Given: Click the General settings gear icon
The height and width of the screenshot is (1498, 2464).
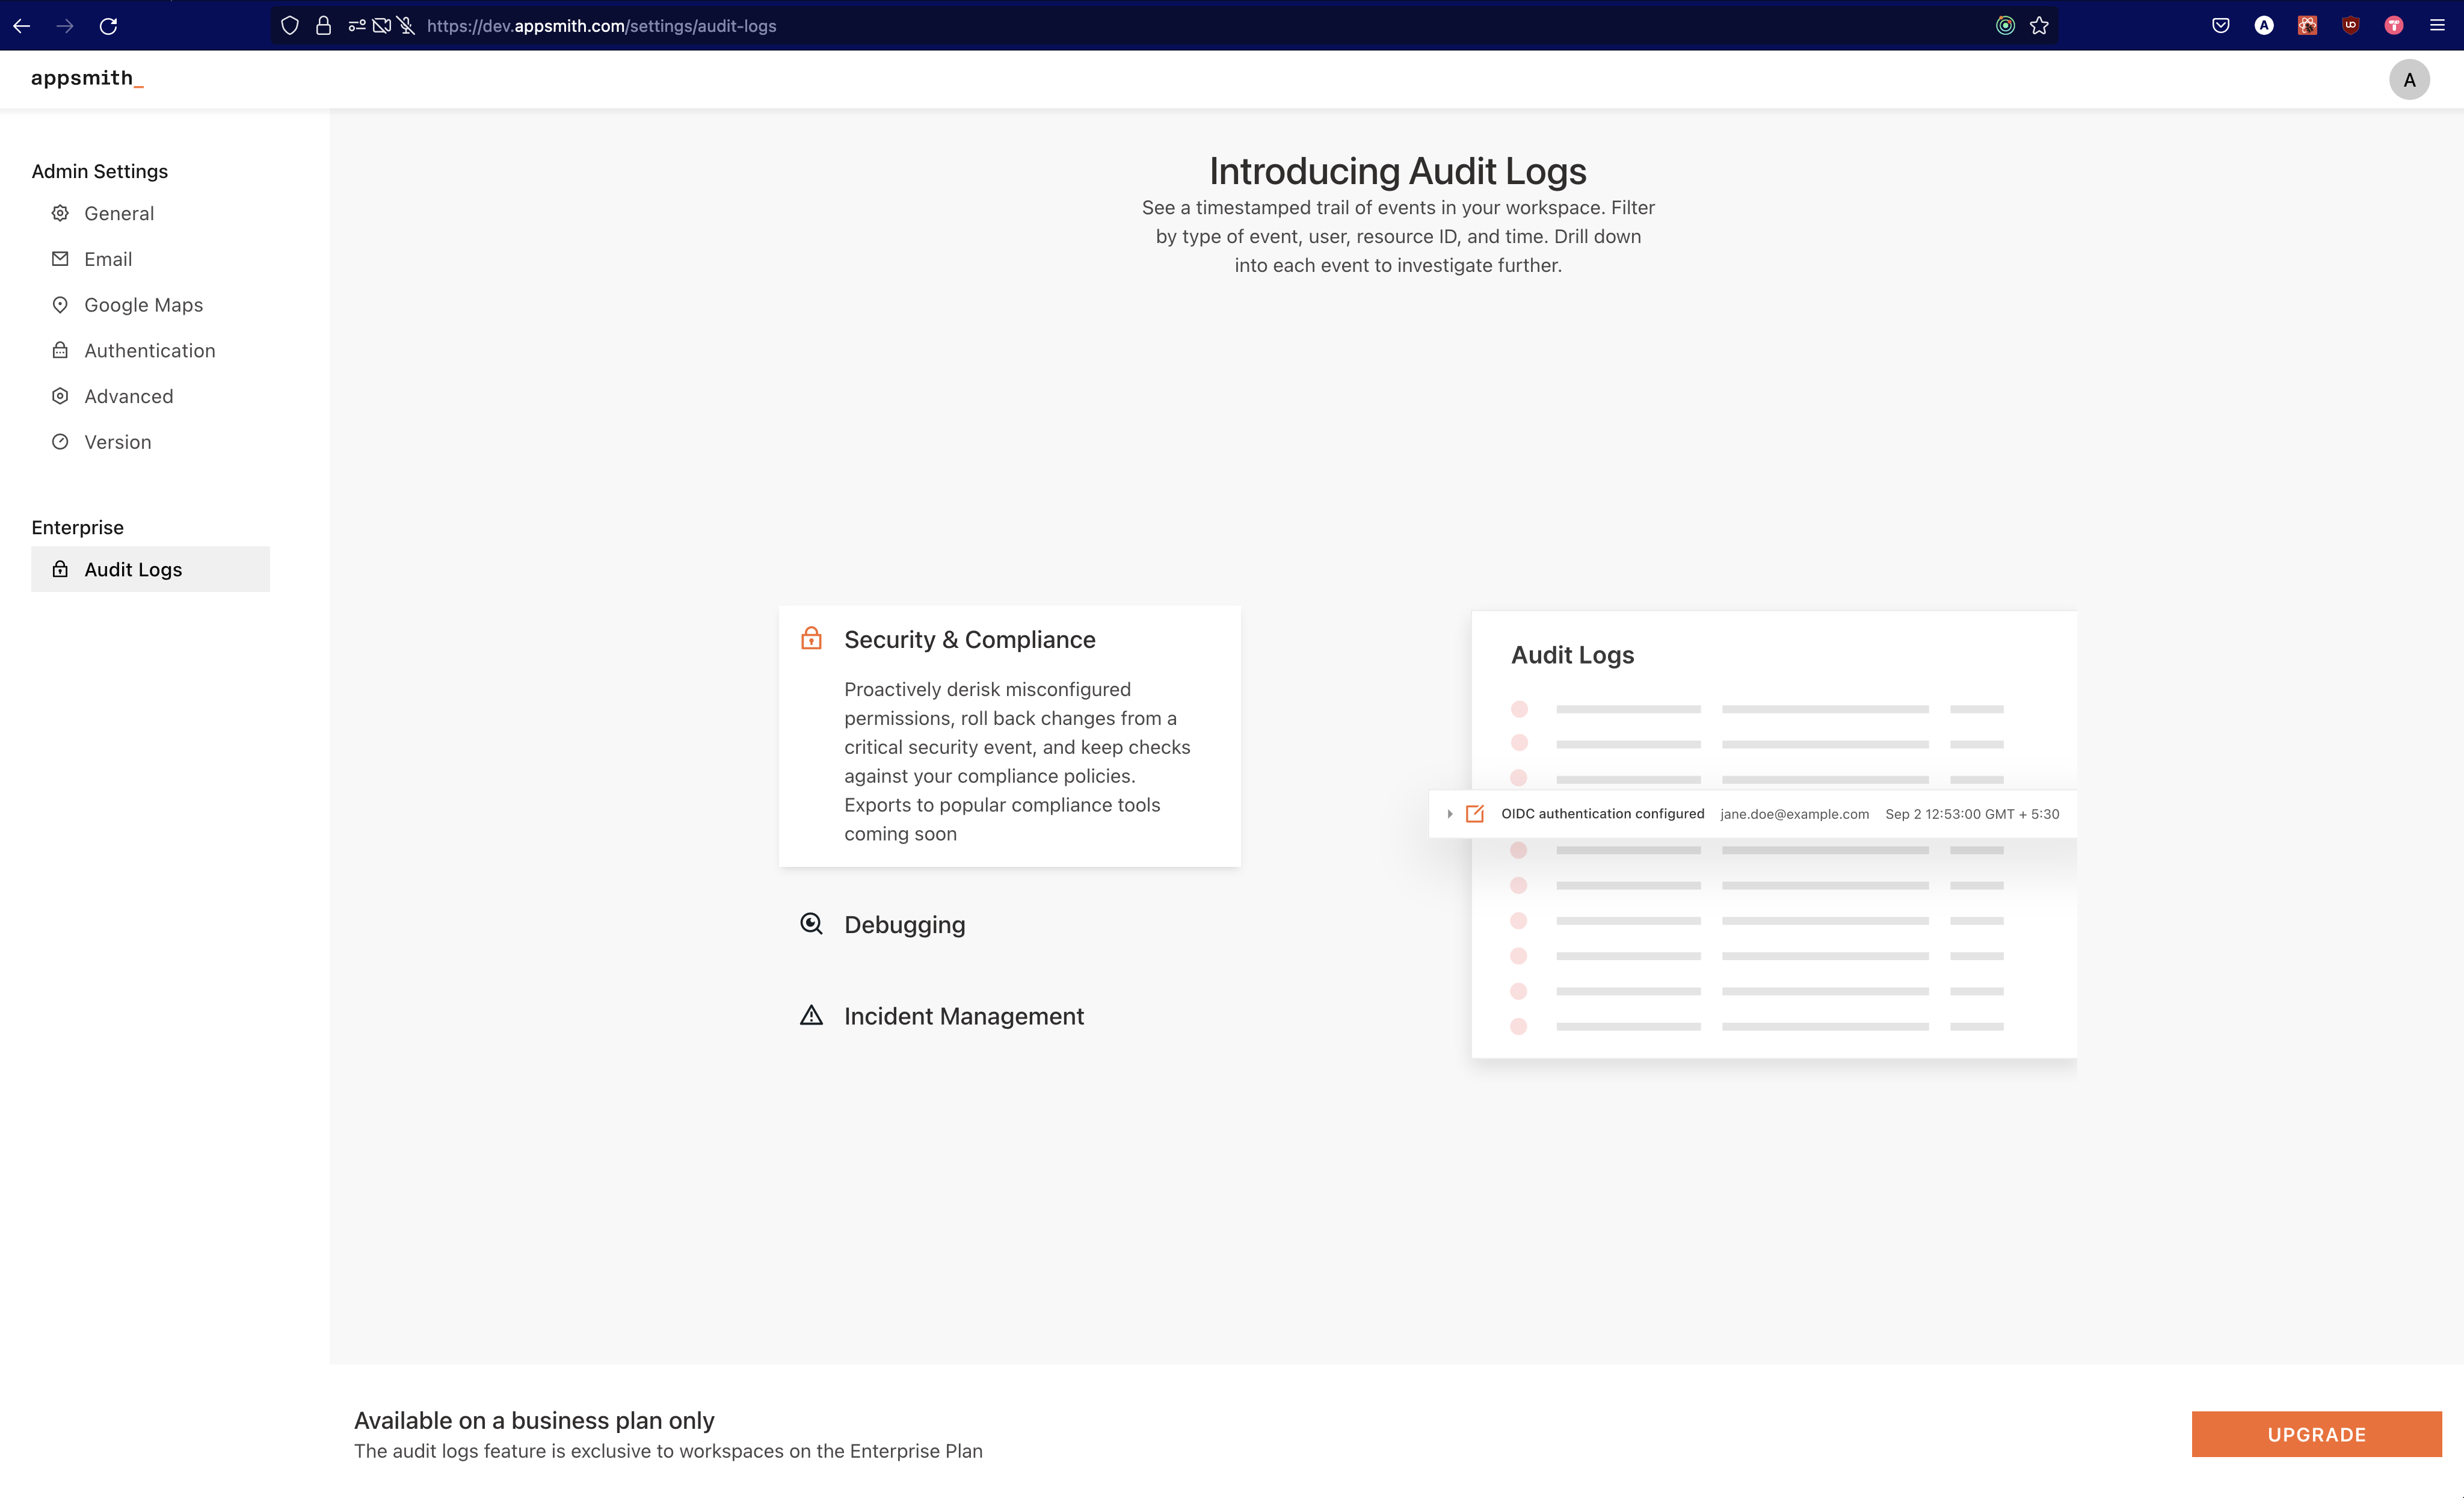Looking at the screenshot, I should coord(60,213).
